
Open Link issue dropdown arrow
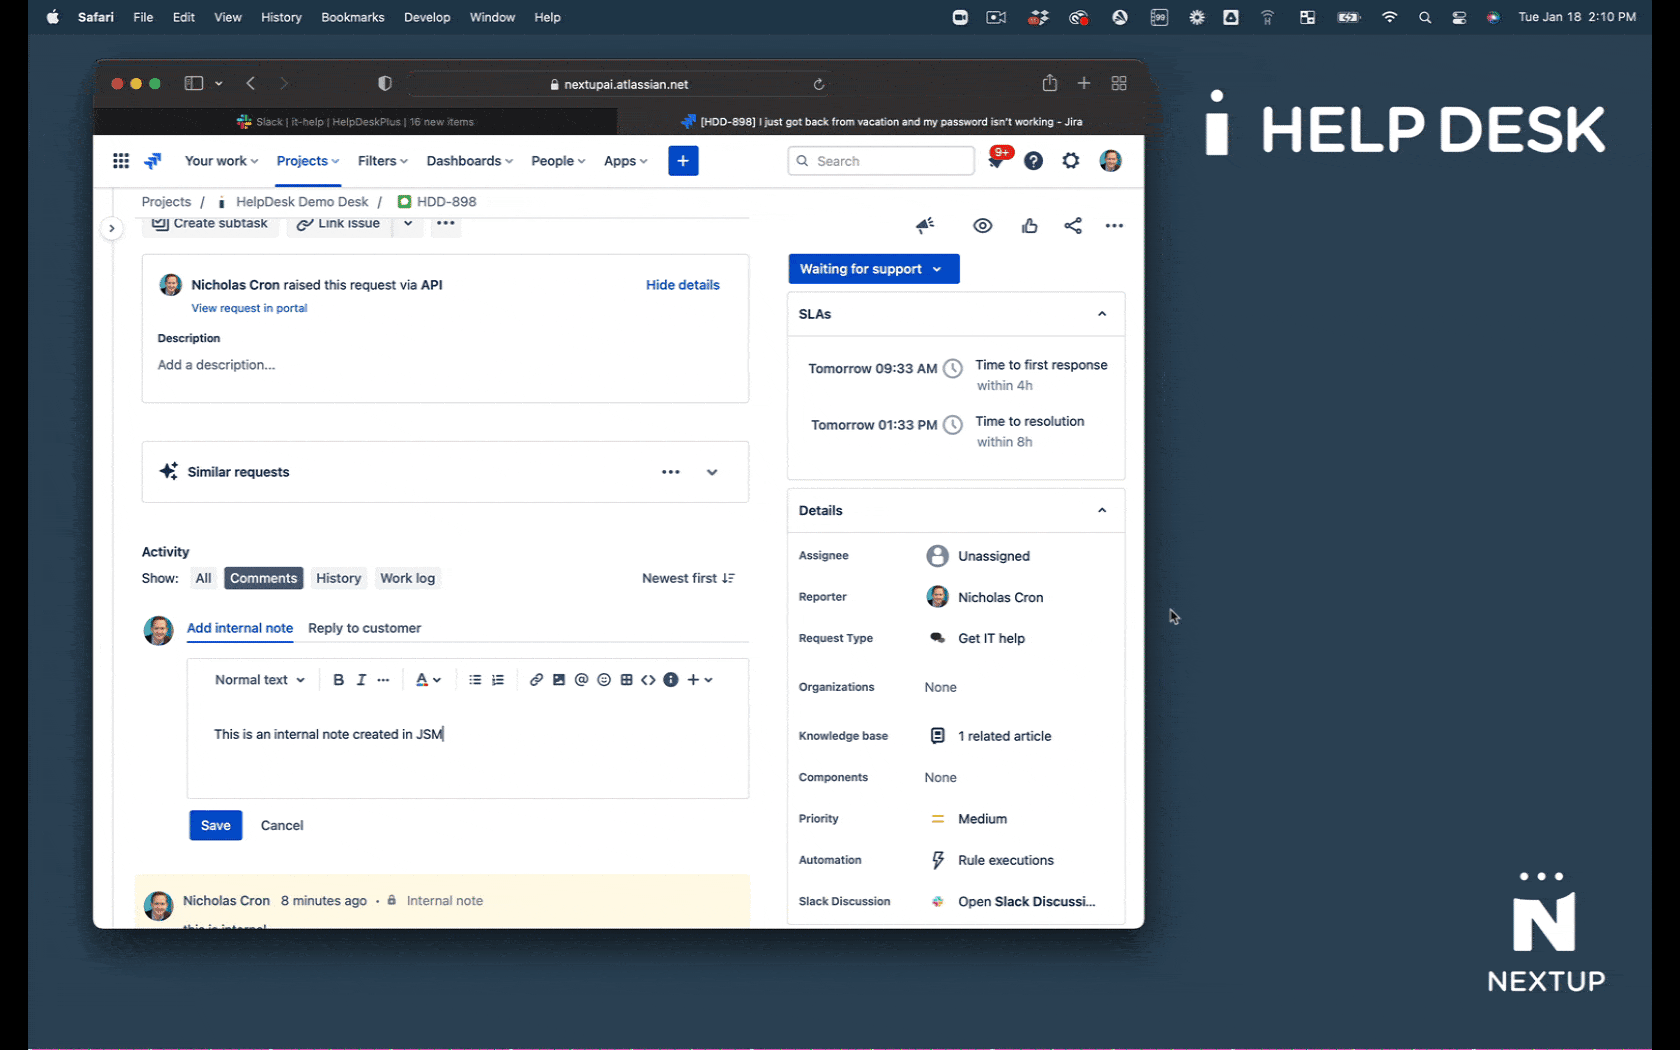point(407,224)
